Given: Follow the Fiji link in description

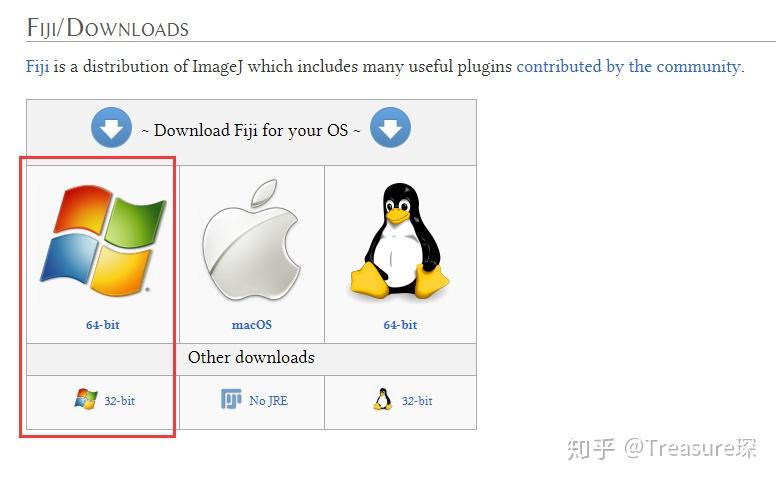Looking at the screenshot, I should pyautogui.click(x=38, y=67).
